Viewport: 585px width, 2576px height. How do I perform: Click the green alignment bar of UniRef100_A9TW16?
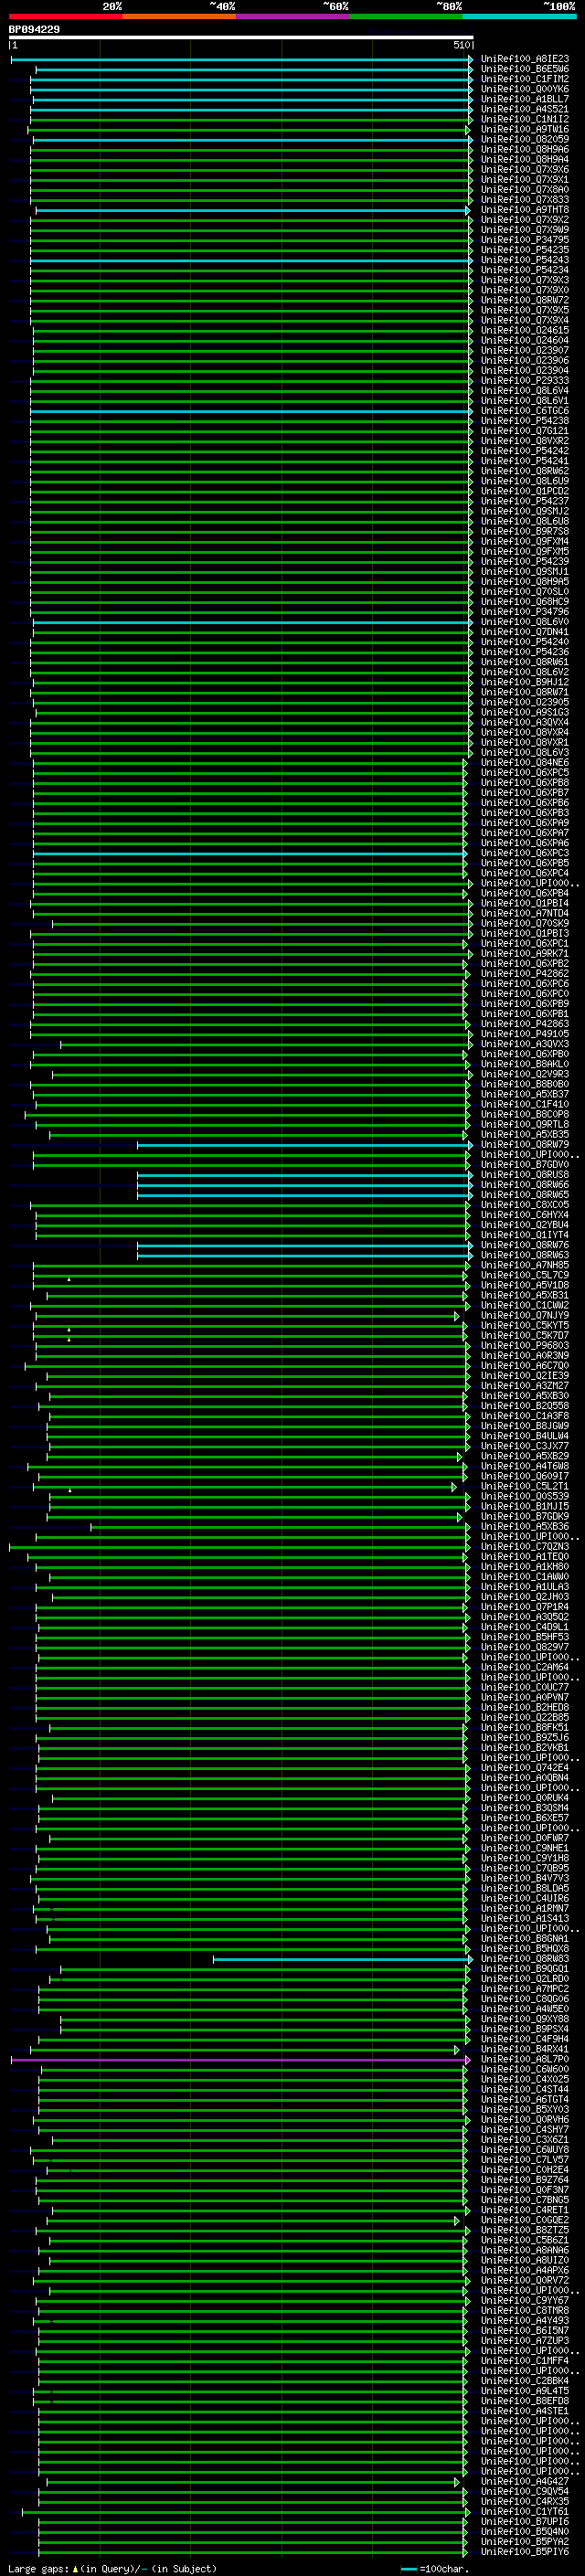(248, 129)
